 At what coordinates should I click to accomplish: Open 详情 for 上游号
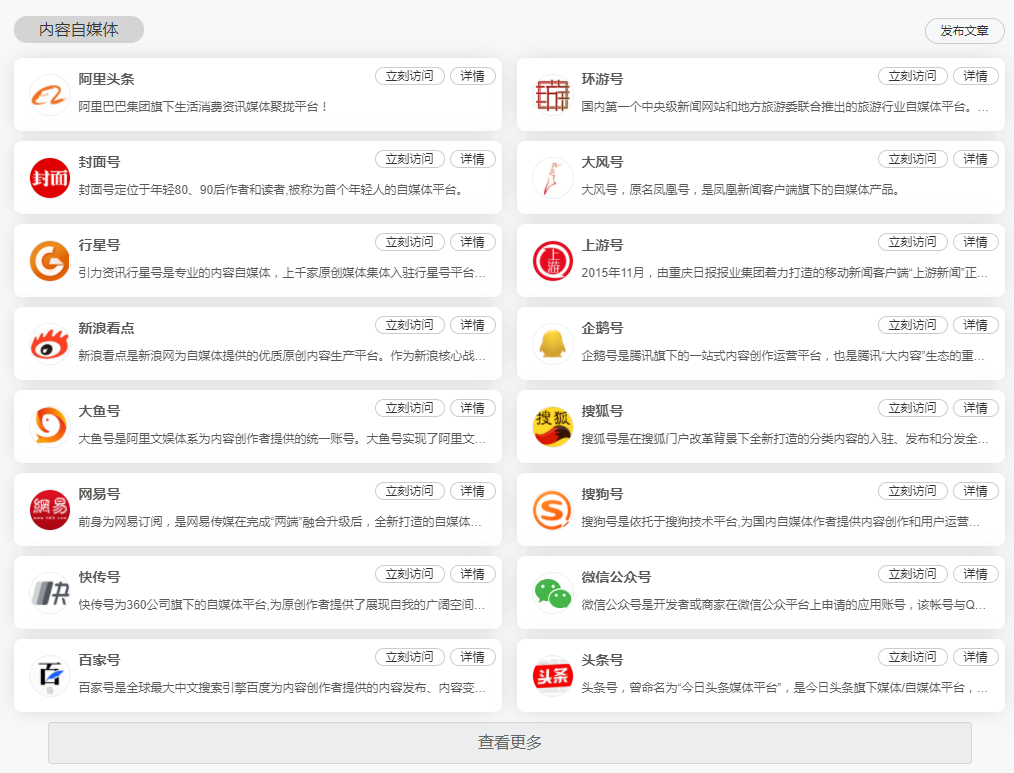click(x=976, y=242)
